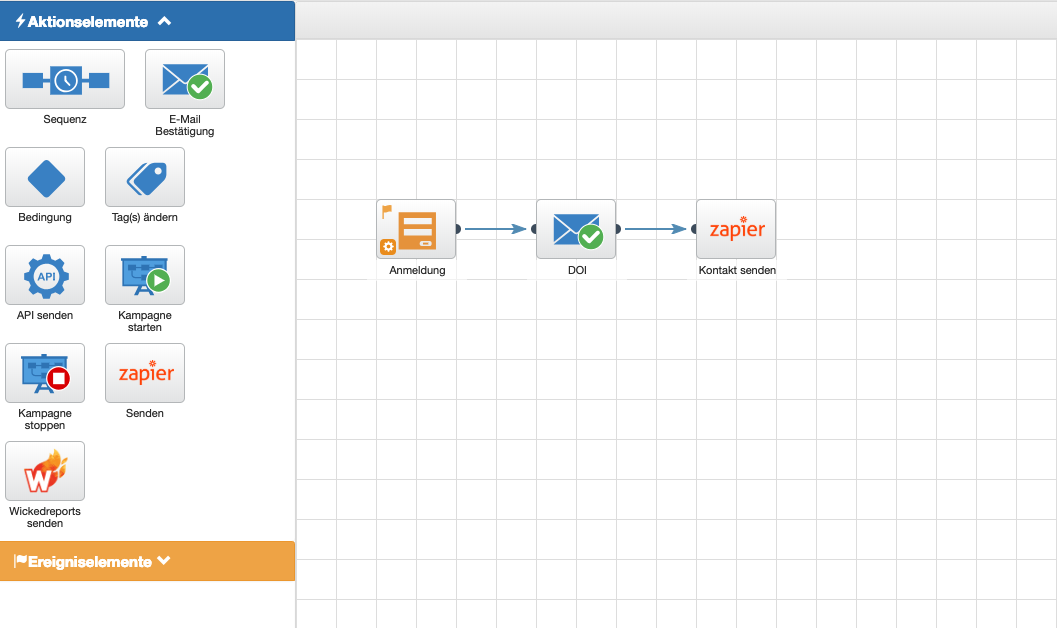Expand the Ereigniselemente panel chevron

[x=164, y=561]
